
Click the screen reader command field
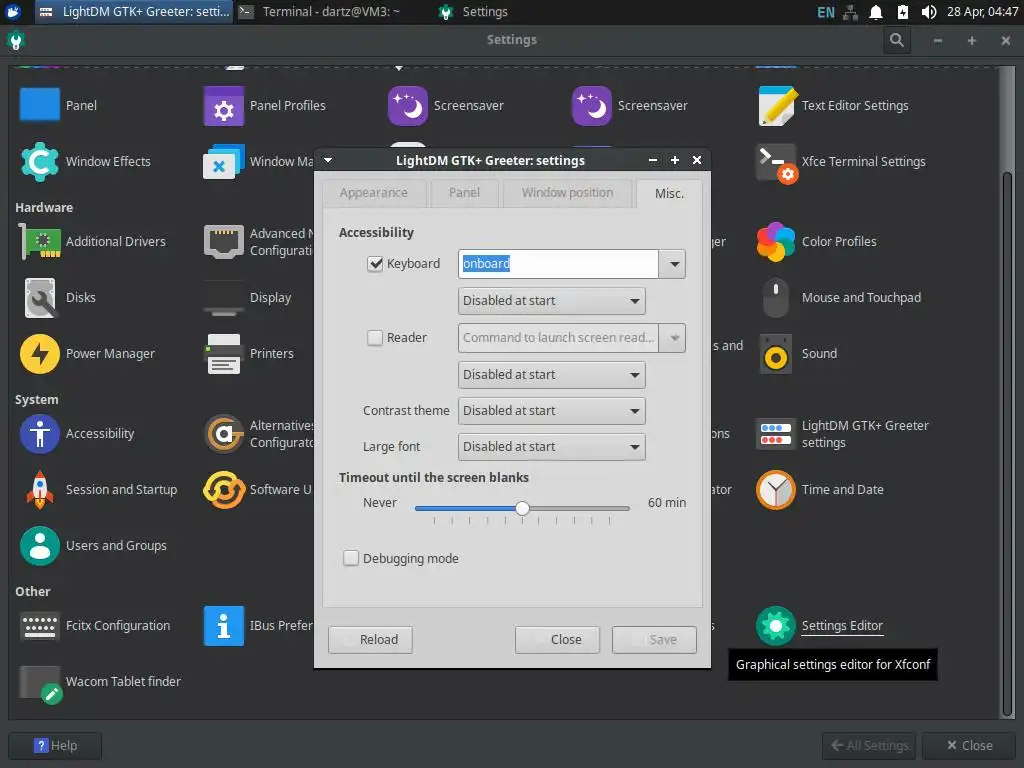[558, 338]
